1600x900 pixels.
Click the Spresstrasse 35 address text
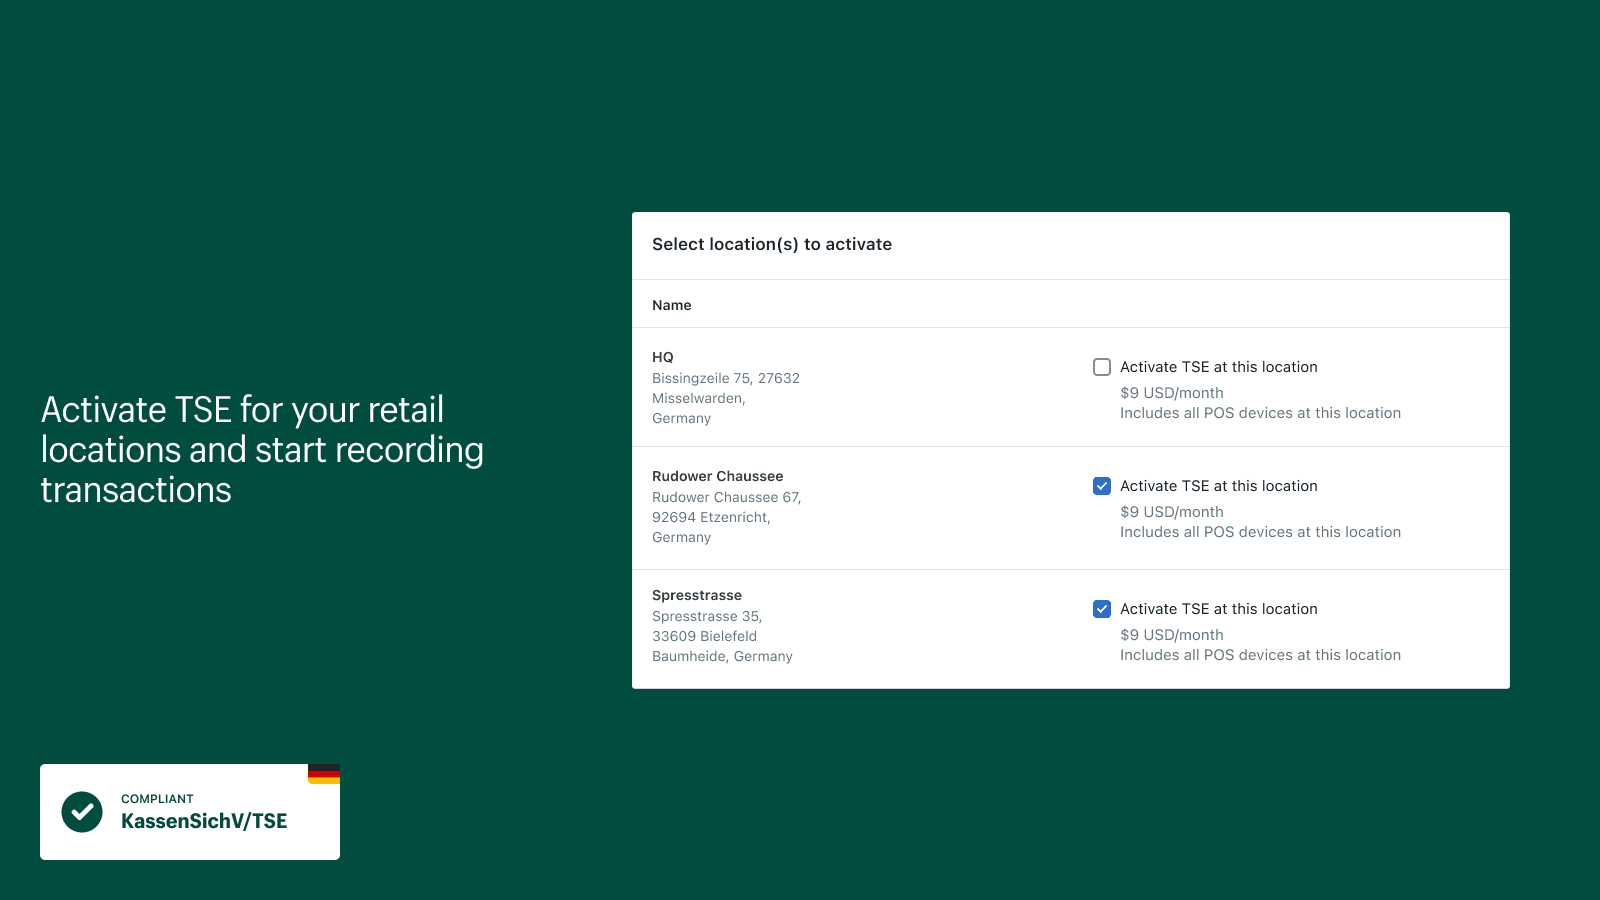[x=707, y=616]
